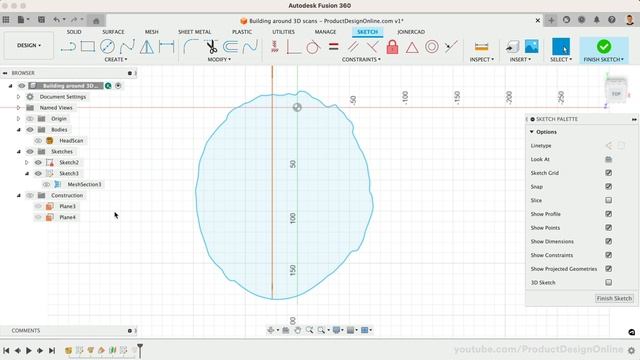This screenshot has height=360, width=640.
Task: Click the Measure ruler icon
Action: click(x=482, y=47)
